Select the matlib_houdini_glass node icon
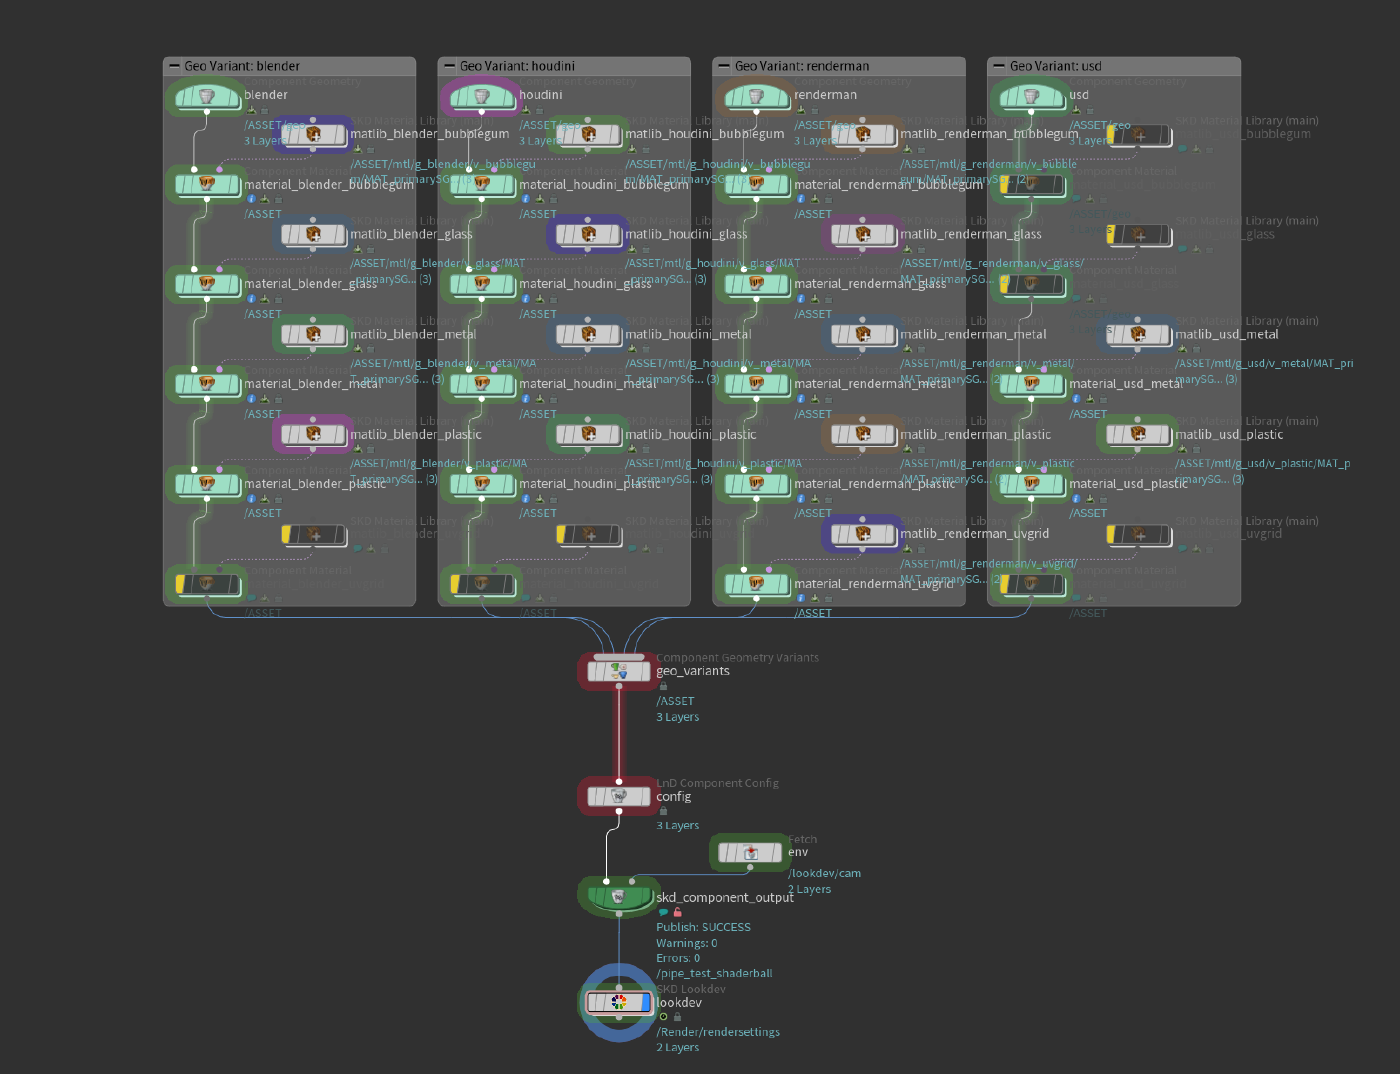Image resolution: width=1400 pixels, height=1074 pixels. [588, 234]
